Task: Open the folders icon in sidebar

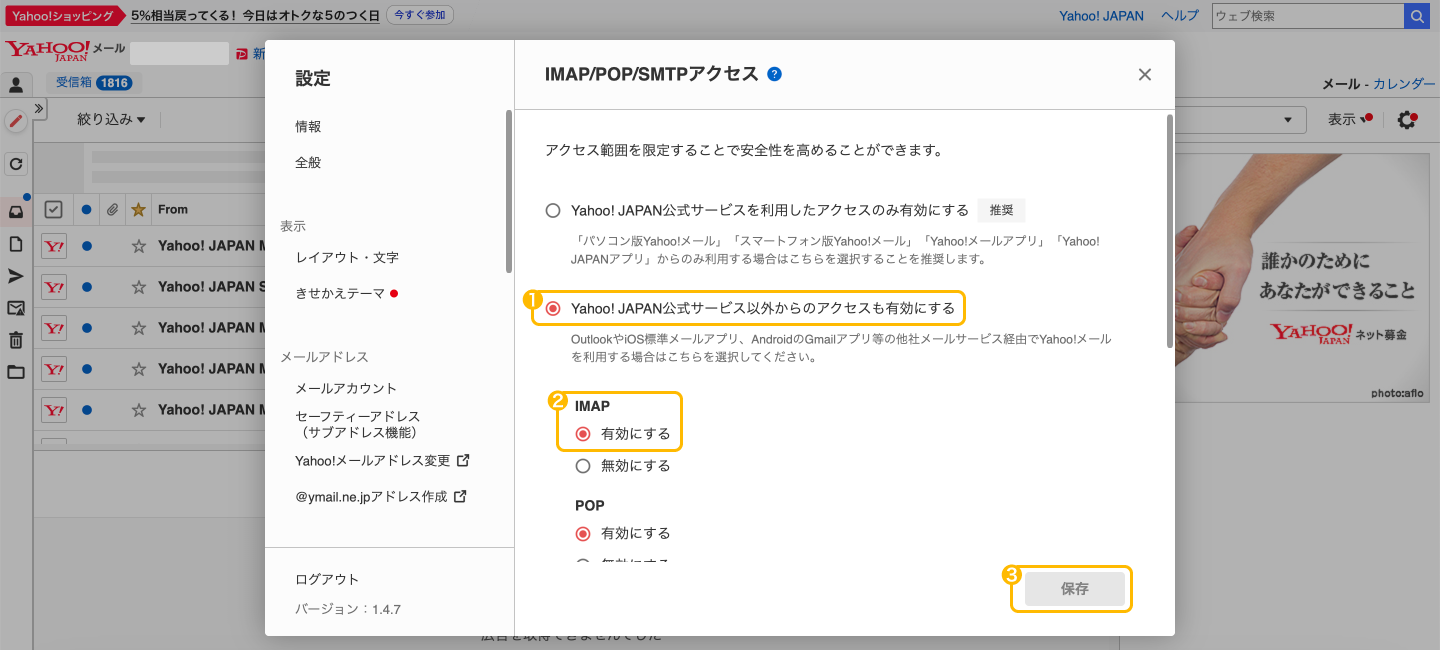Action: (x=16, y=372)
